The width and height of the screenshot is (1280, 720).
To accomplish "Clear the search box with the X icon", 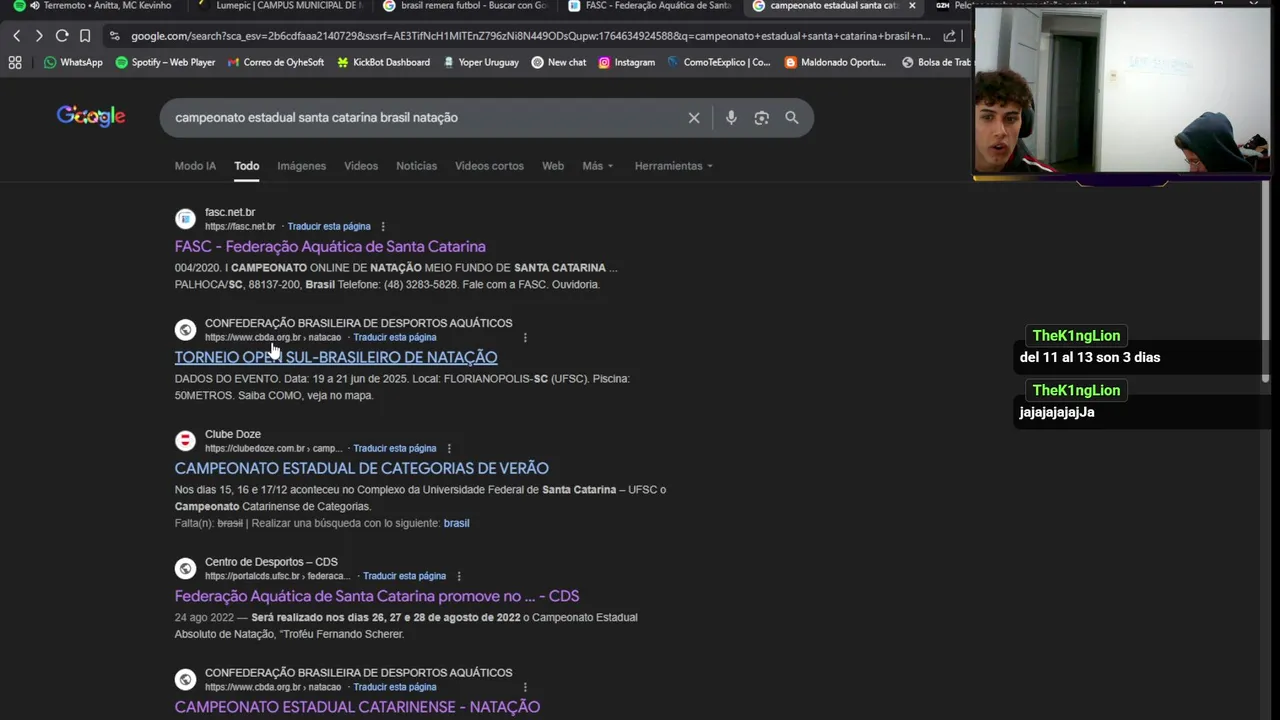I will [x=694, y=118].
